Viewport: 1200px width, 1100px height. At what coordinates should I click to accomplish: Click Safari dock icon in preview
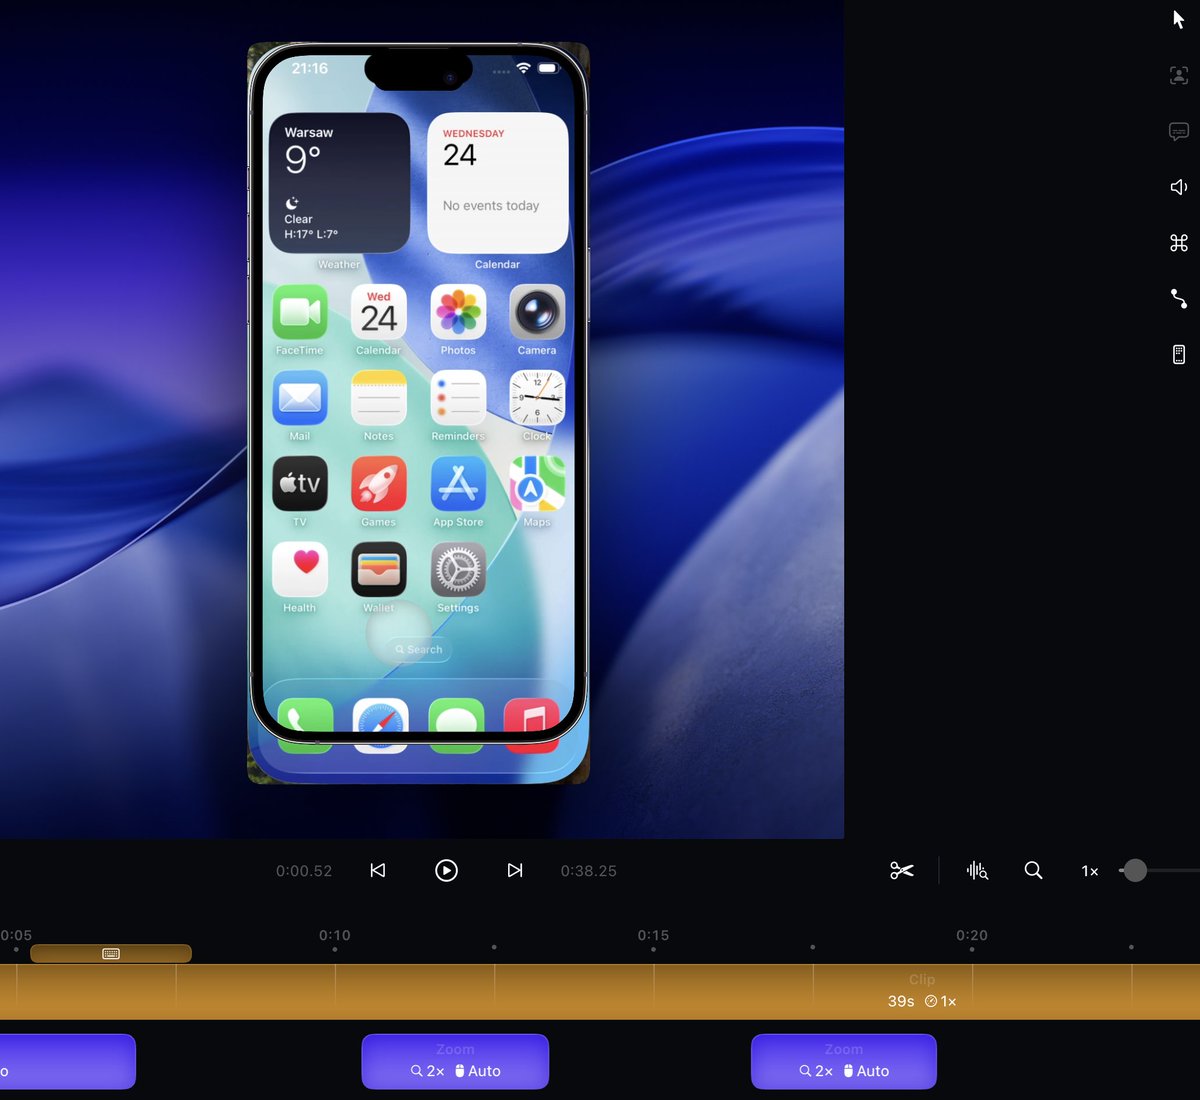click(x=381, y=725)
